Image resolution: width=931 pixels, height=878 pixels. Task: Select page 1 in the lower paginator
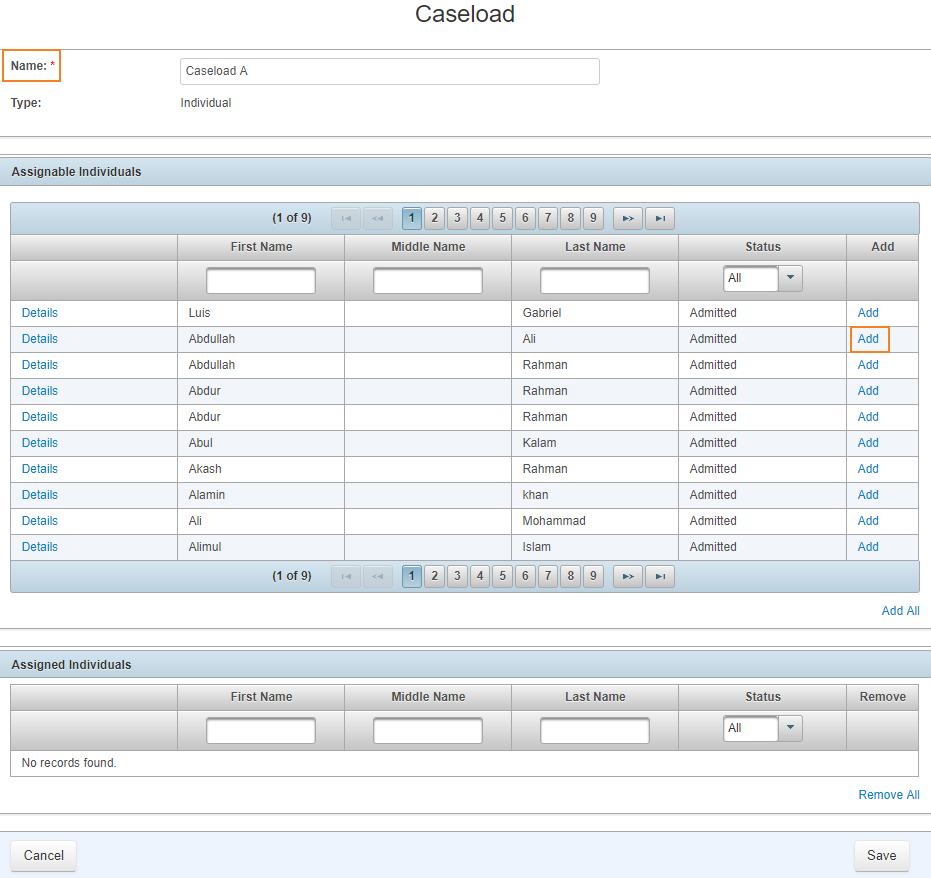click(x=412, y=576)
